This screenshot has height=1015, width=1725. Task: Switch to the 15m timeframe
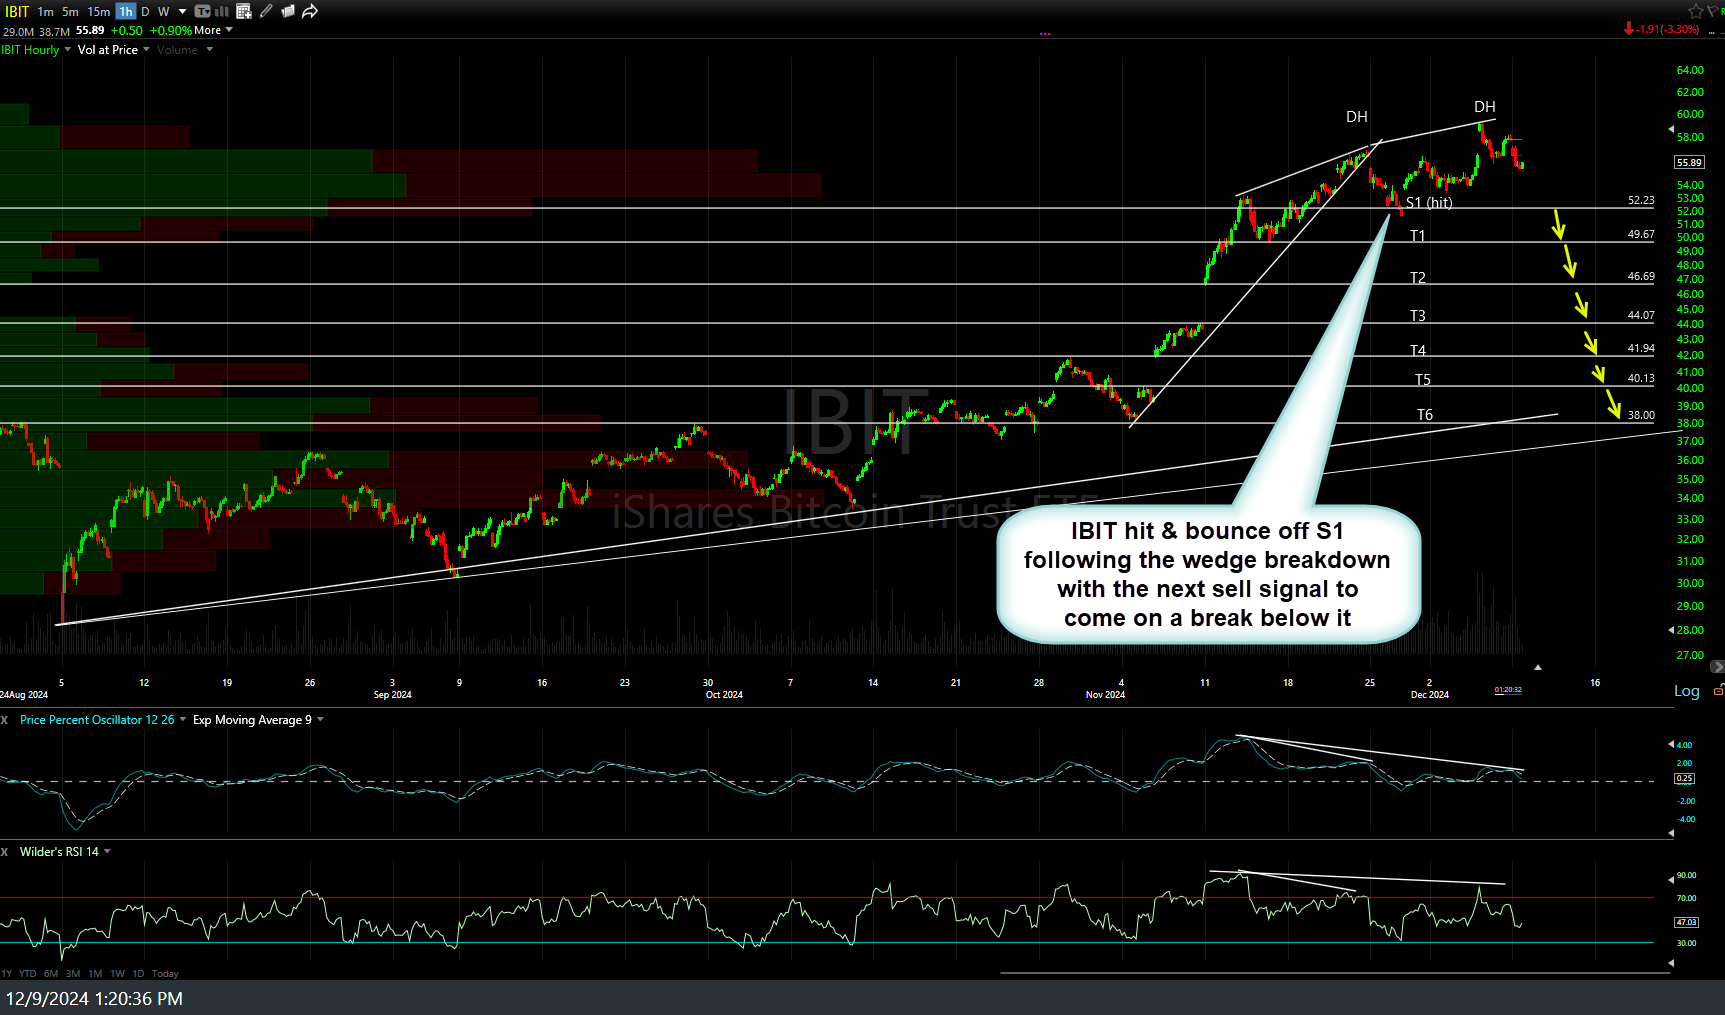tap(98, 11)
